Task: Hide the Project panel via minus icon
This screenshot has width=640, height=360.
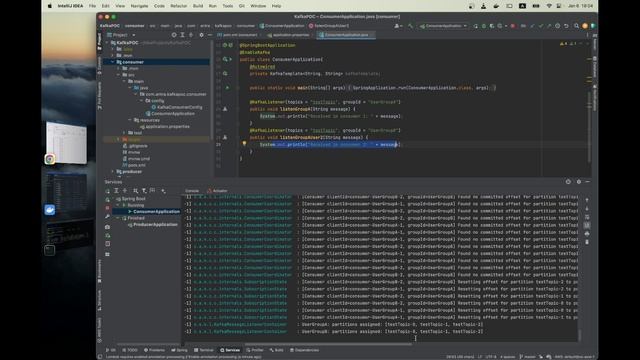Action: (x=210, y=35)
